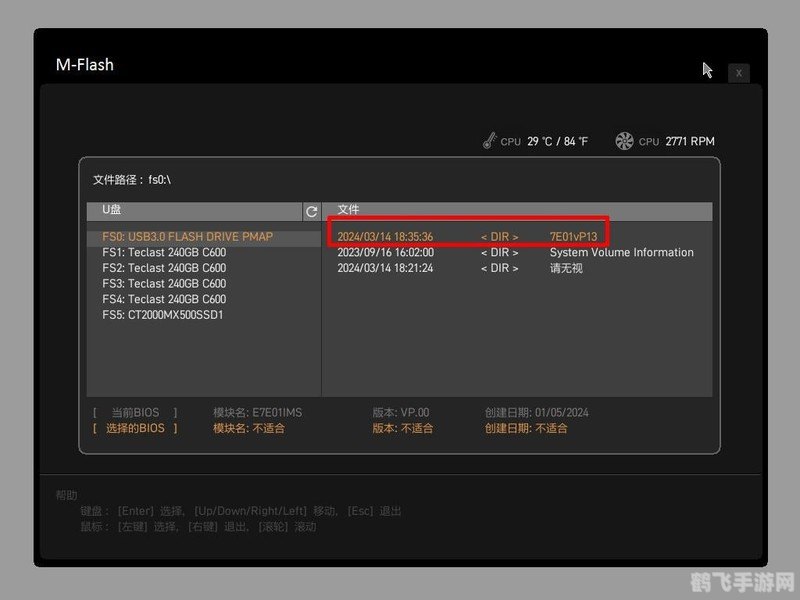
Task: Click the CPU fan icon
Action: [x=625, y=141]
